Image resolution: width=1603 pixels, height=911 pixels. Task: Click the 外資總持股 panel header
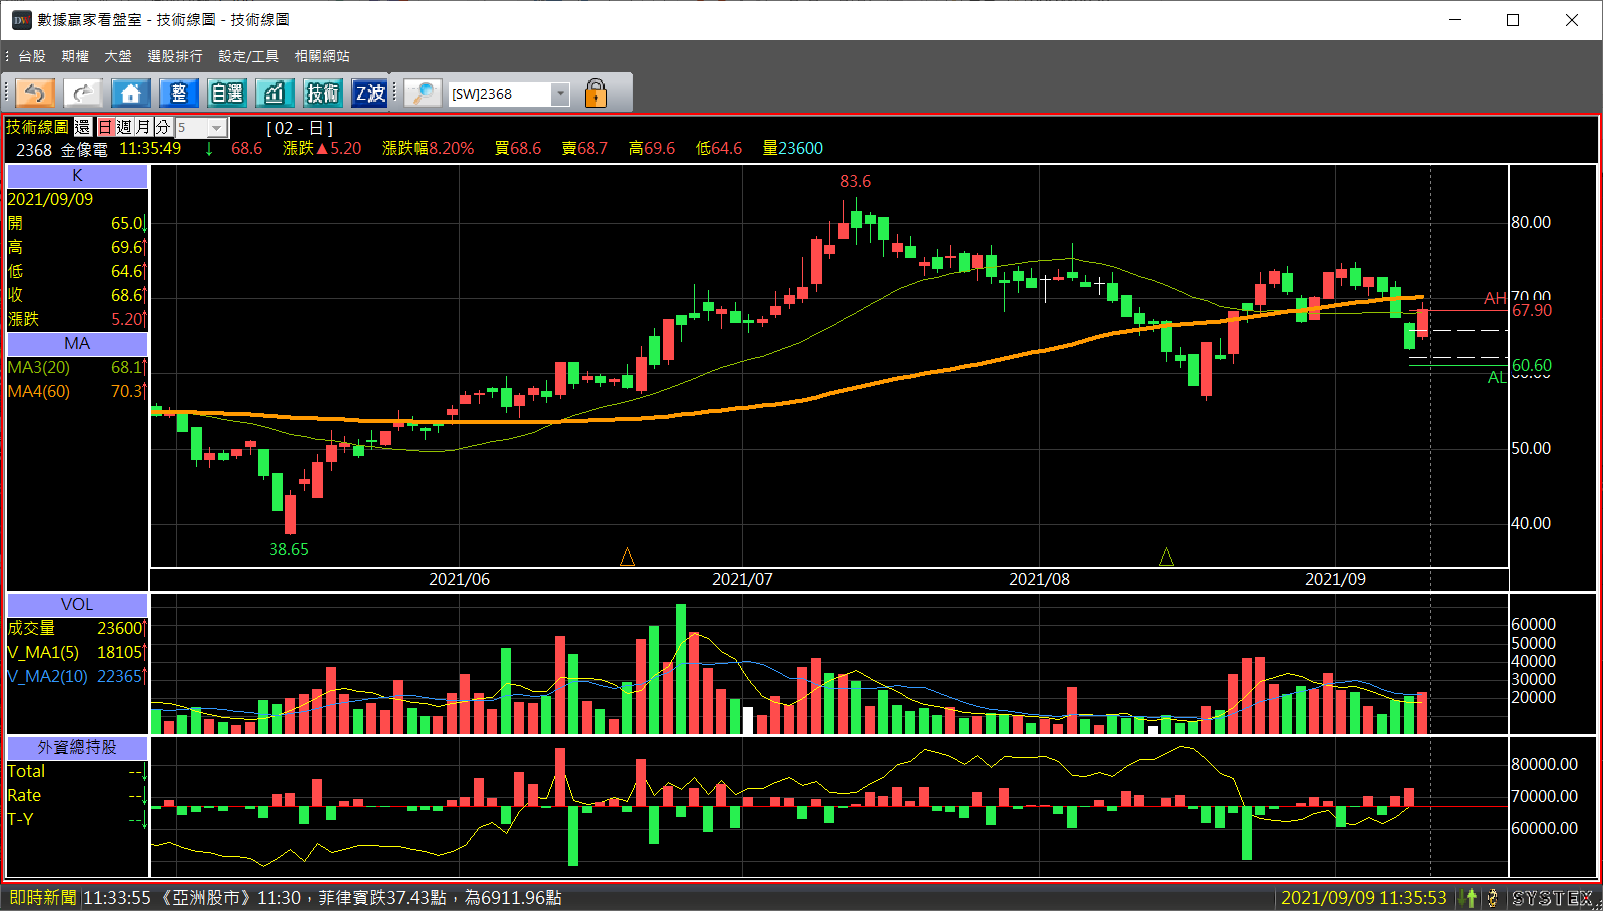77,748
